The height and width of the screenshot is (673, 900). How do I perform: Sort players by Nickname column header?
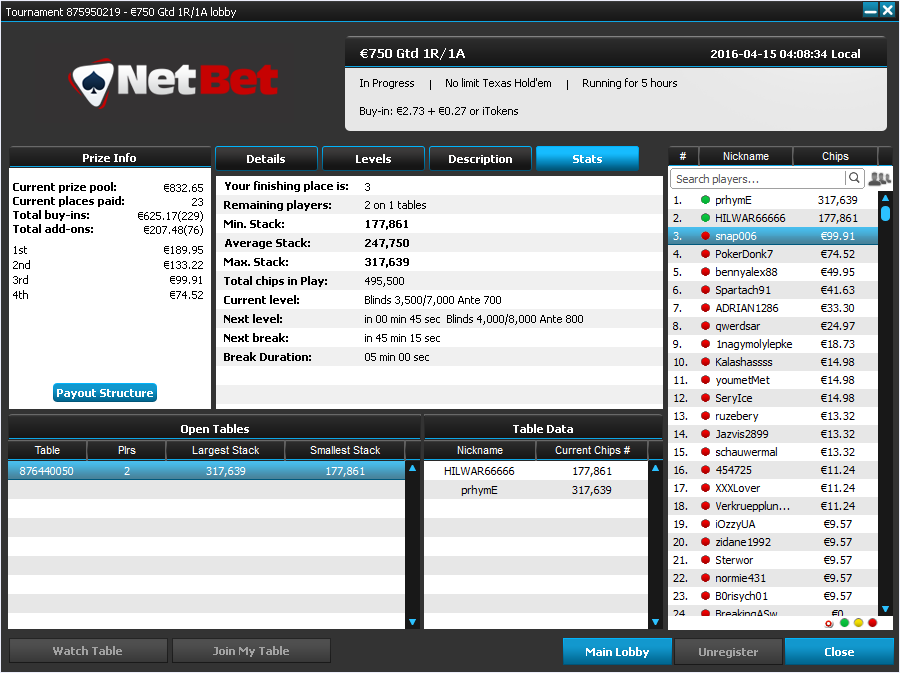pos(746,156)
